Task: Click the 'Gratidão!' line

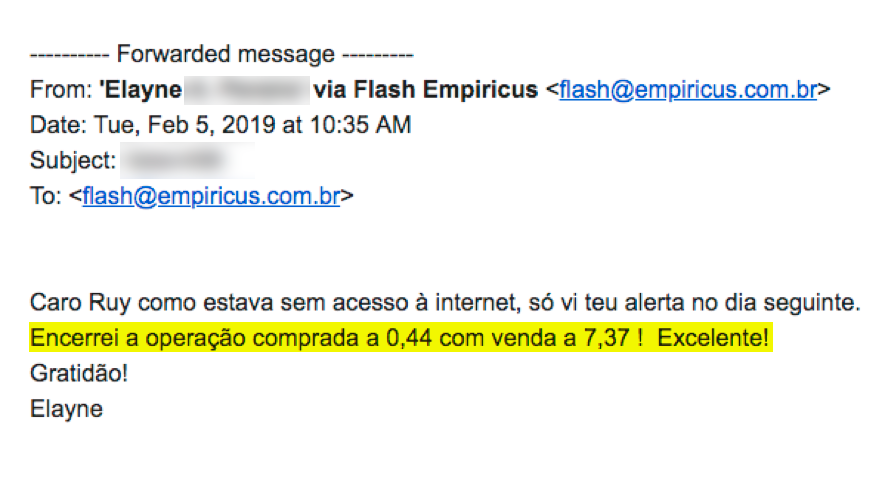Action: point(79,374)
